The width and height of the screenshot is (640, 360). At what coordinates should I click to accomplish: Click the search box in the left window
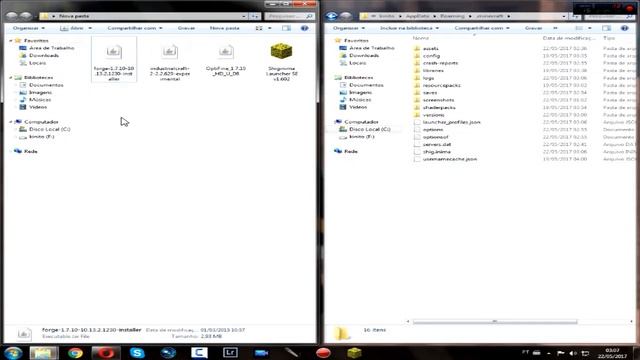pyautogui.click(x=289, y=16)
